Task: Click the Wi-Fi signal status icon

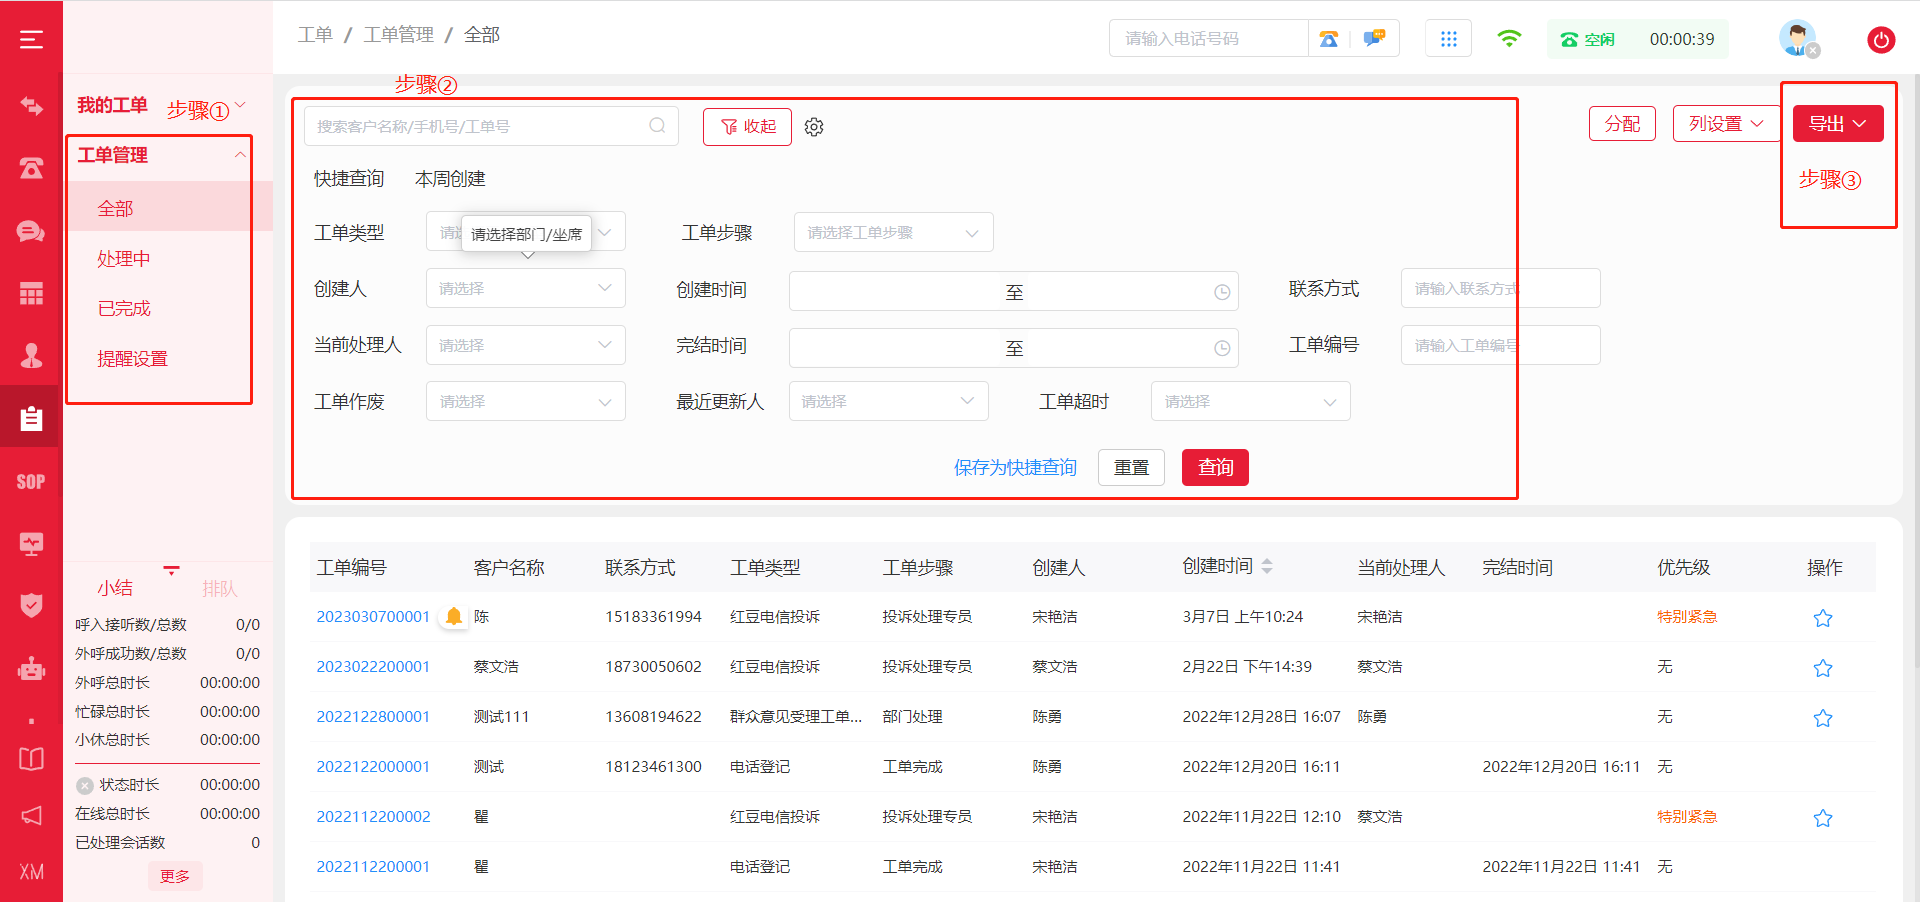Action: point(1509,39)
